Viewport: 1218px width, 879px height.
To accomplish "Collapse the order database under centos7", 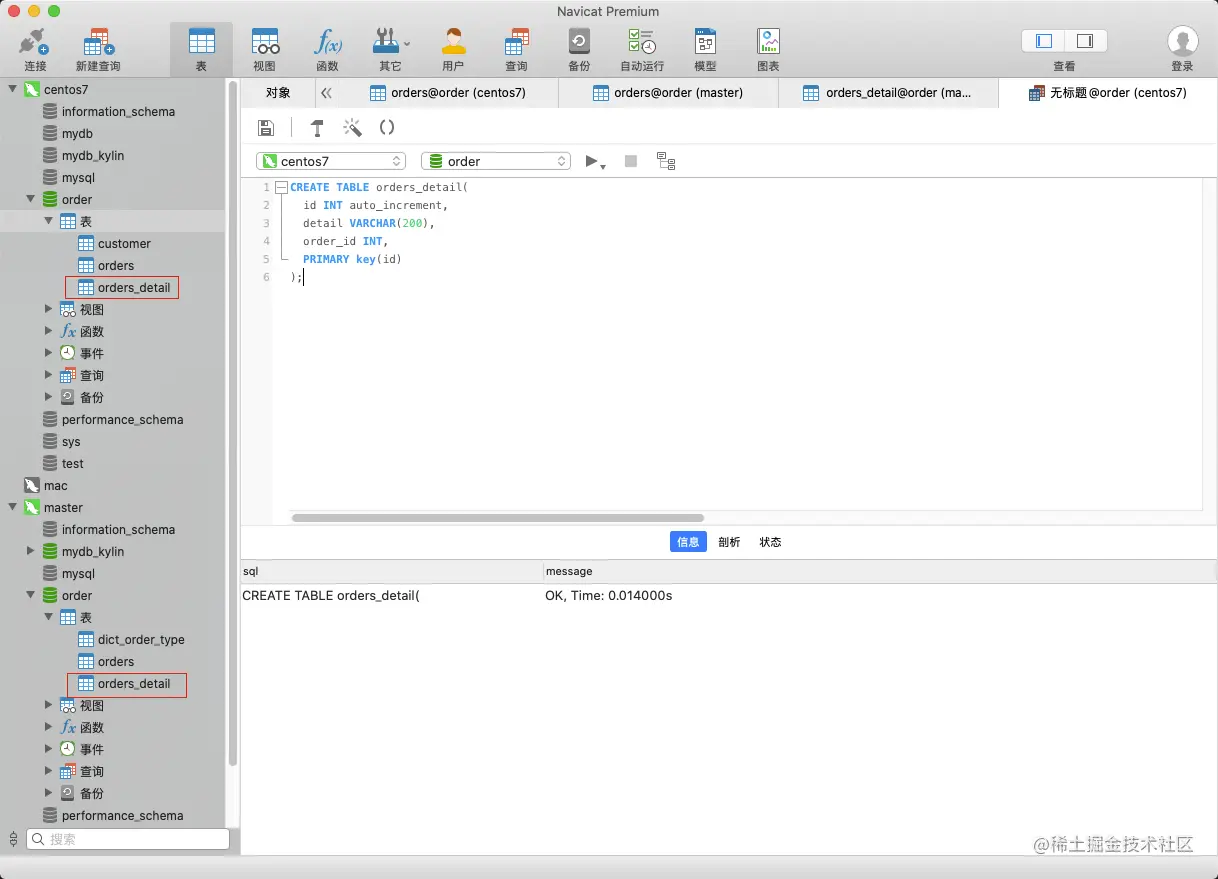I will click(x=31, y=199).
